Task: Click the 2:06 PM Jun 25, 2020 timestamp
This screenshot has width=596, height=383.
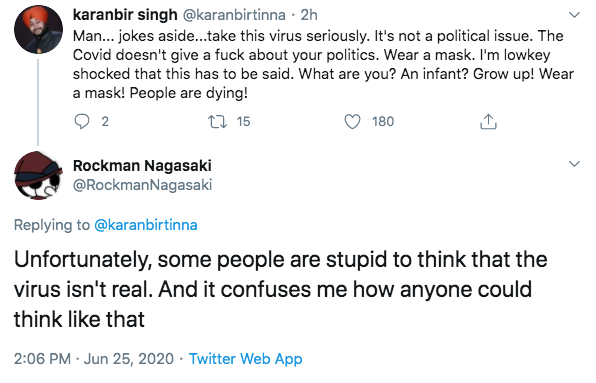Action: coord(94,359)
